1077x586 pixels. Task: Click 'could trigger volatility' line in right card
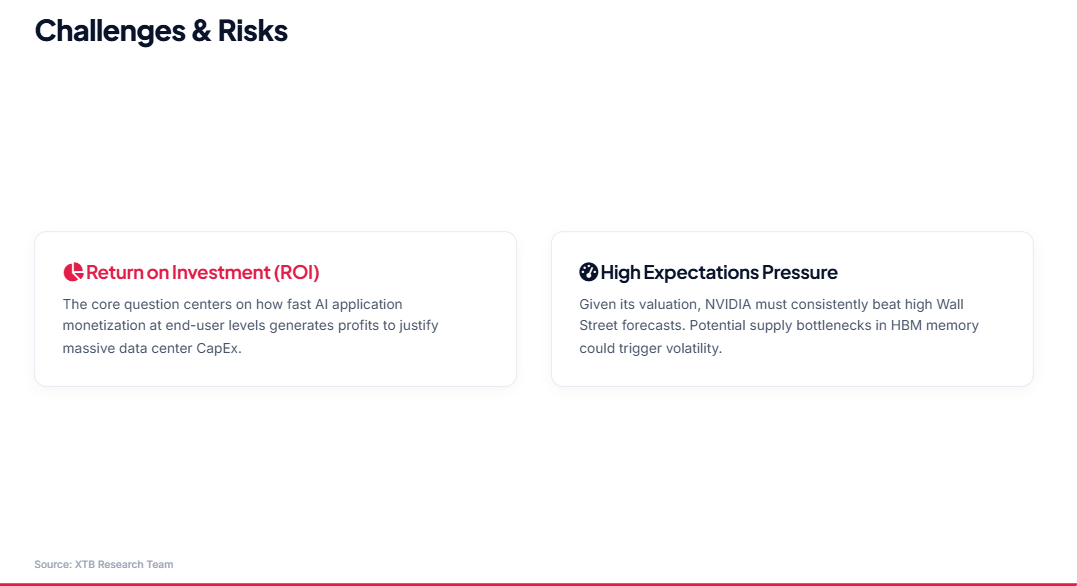[650, 348]
